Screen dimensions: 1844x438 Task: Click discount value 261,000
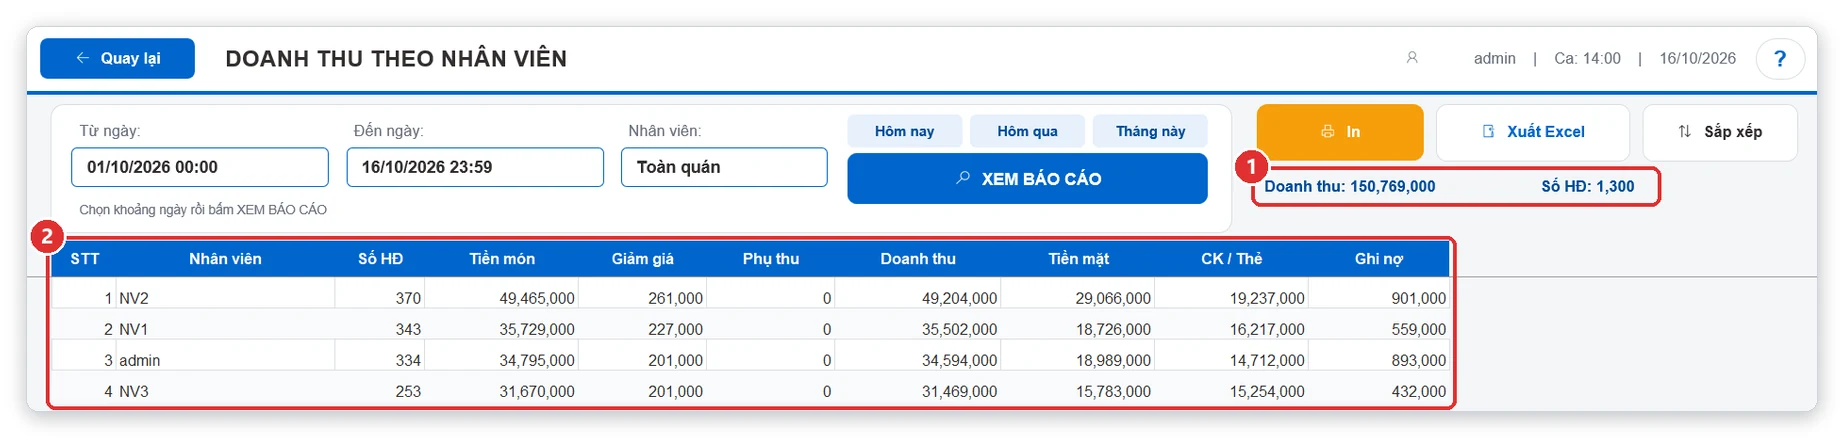pos(675,298)
